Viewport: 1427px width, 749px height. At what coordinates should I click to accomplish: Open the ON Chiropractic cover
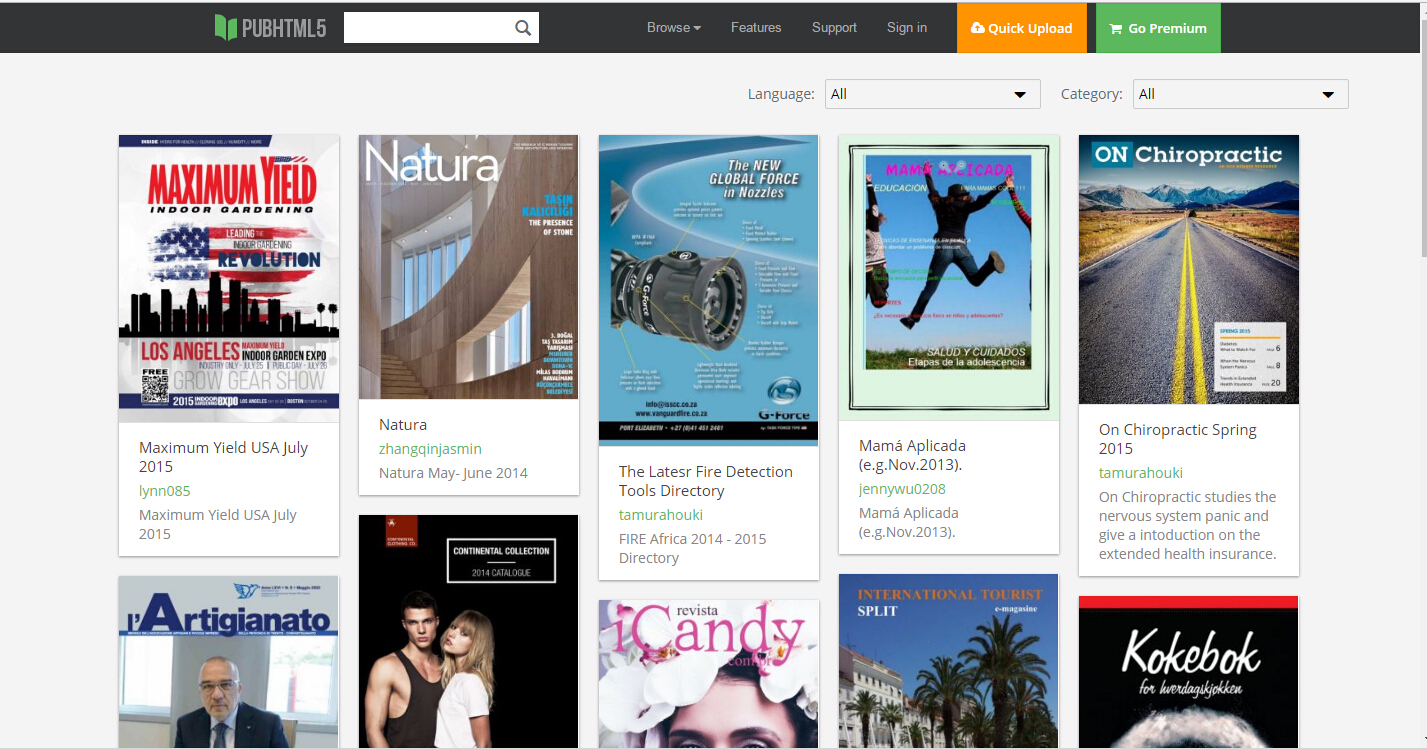tap(1189, 269)
